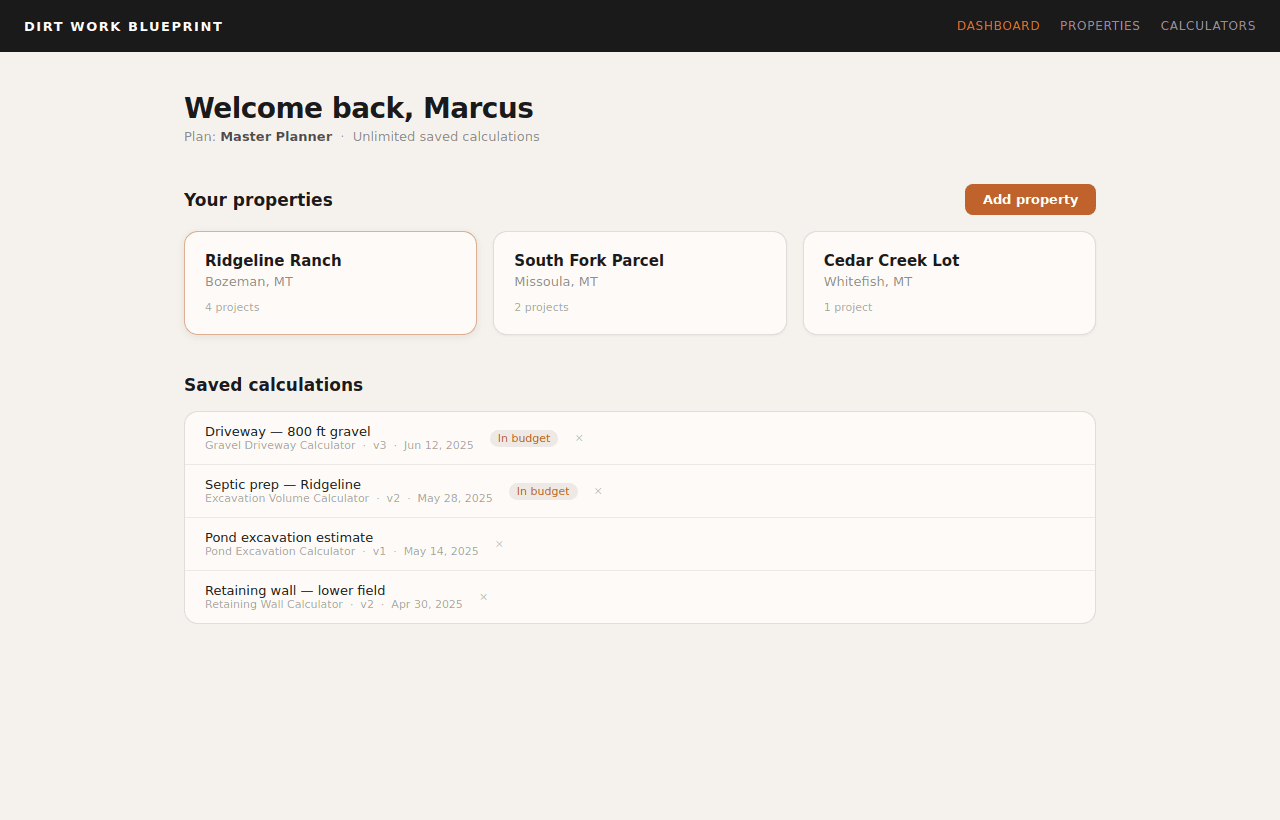Click the Add property button
Viewport: 1280px width, 820px height.
click(x=1030, y=199)
